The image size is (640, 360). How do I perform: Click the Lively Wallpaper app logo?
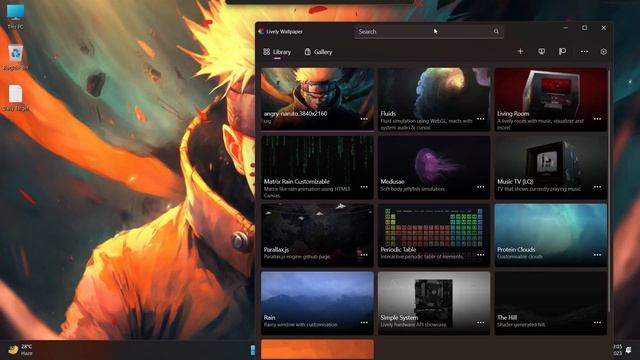261,31
